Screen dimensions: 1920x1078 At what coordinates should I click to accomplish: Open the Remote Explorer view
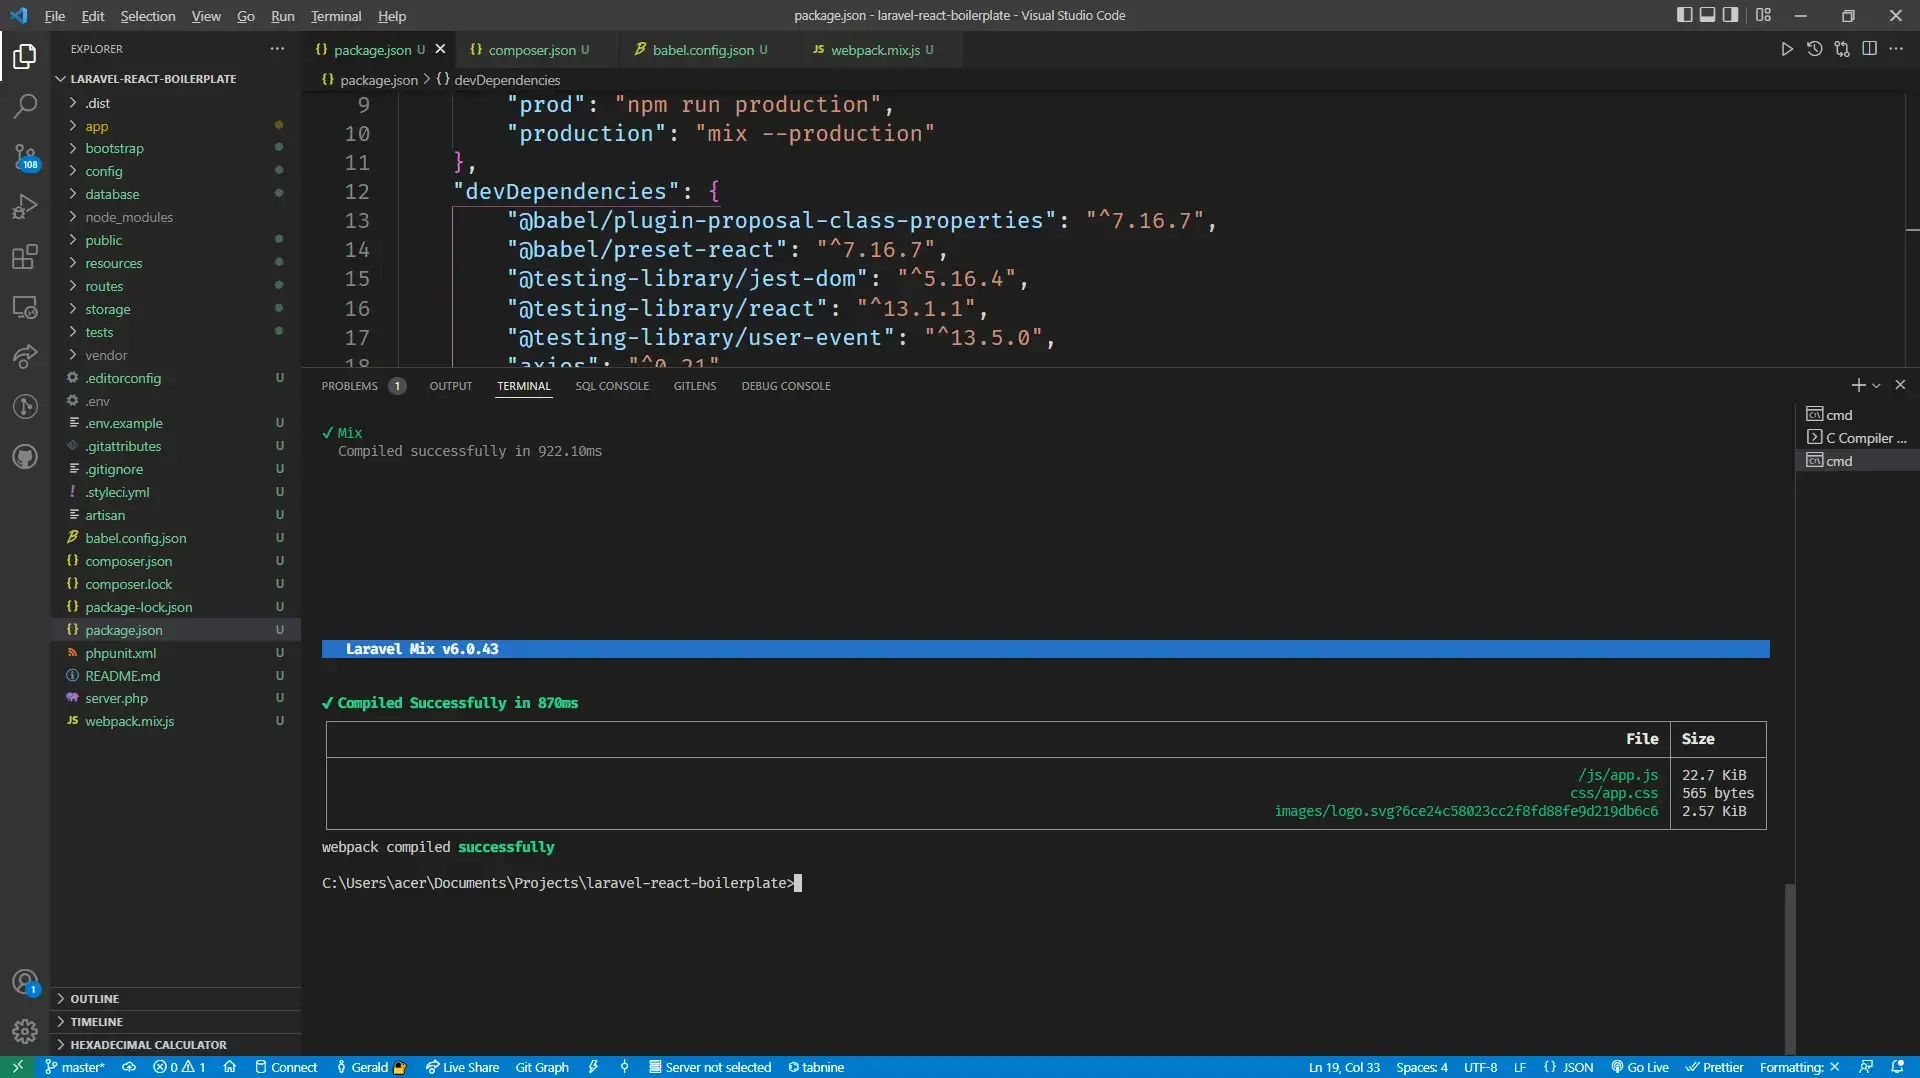point(25,307)
